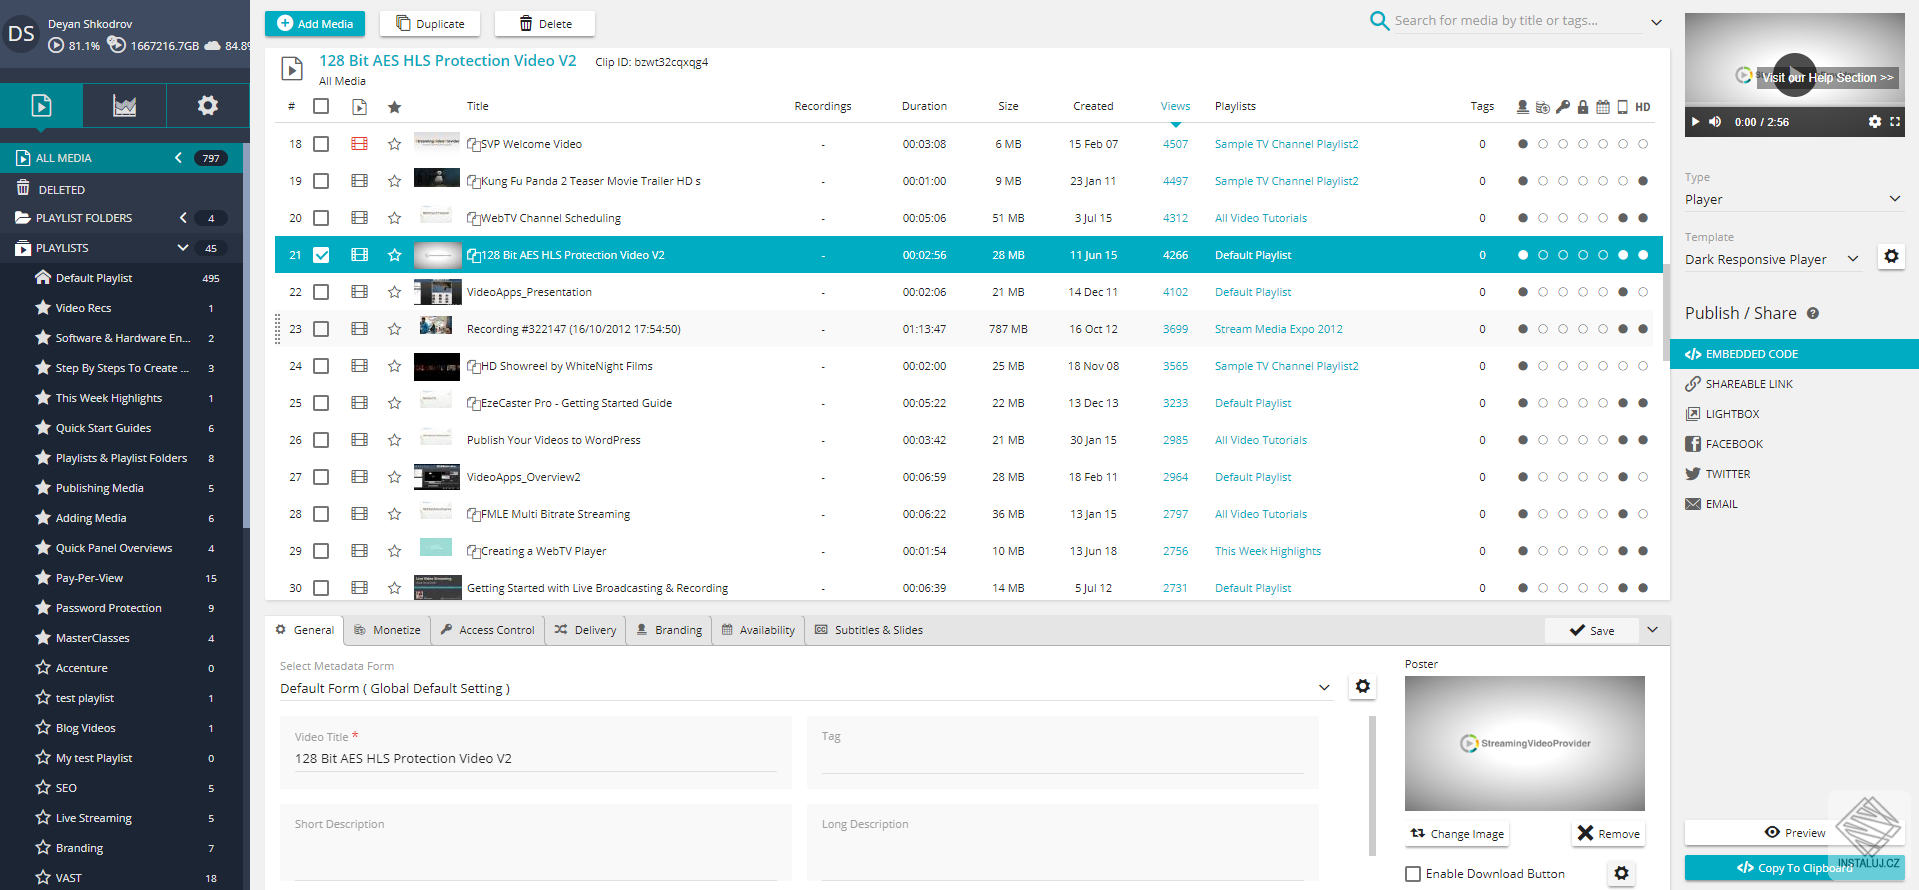
Task: Expand the Type Player dropdown
Action: point(1793,199)
